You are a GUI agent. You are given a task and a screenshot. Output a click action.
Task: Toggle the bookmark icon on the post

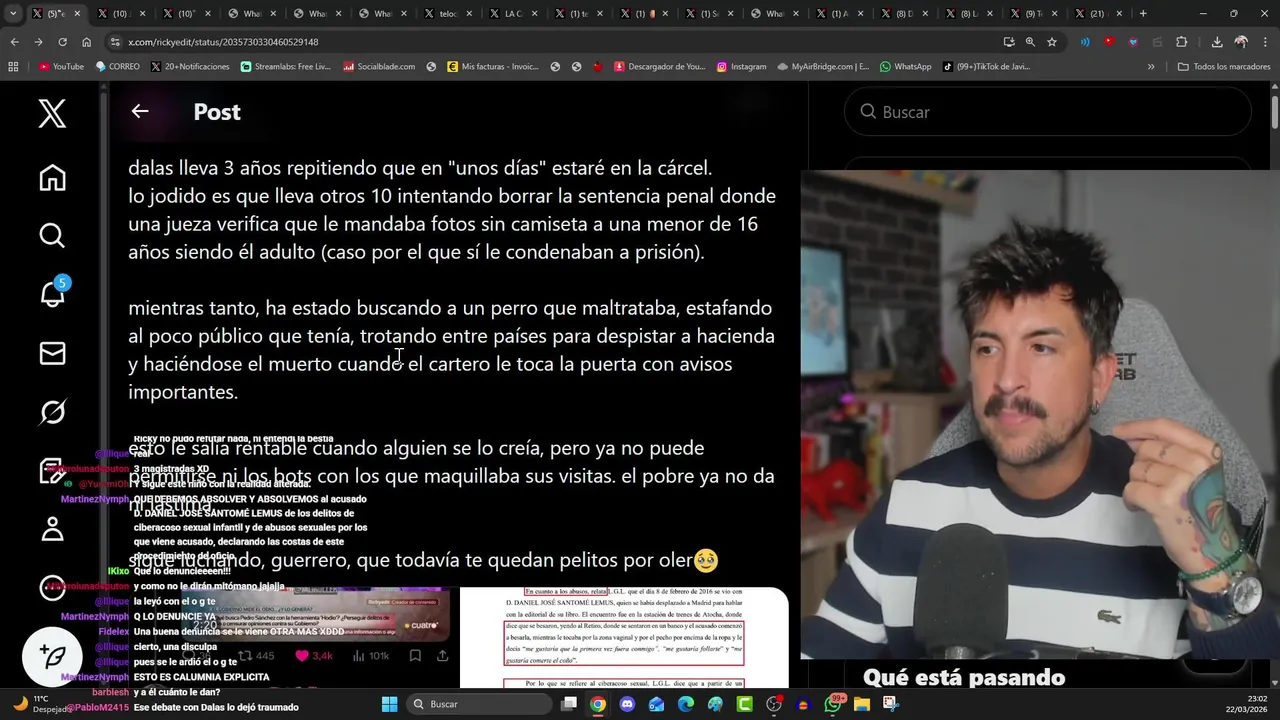click(x=415, y=656)
